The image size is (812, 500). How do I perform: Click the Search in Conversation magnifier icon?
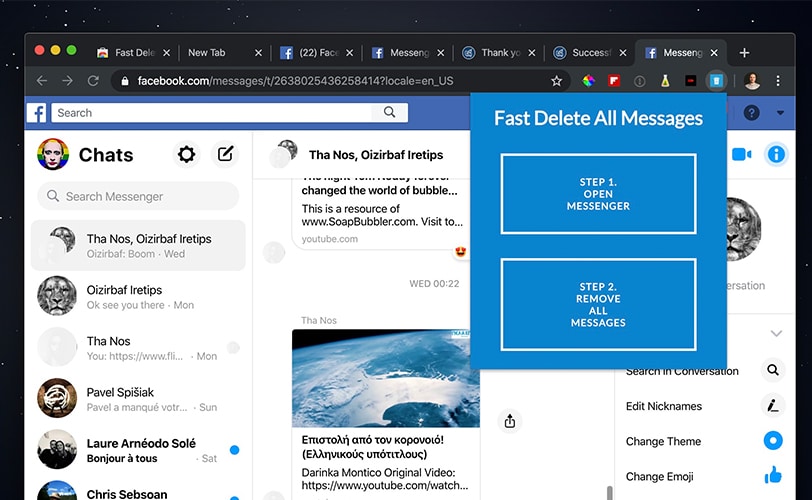coord(773,371)
